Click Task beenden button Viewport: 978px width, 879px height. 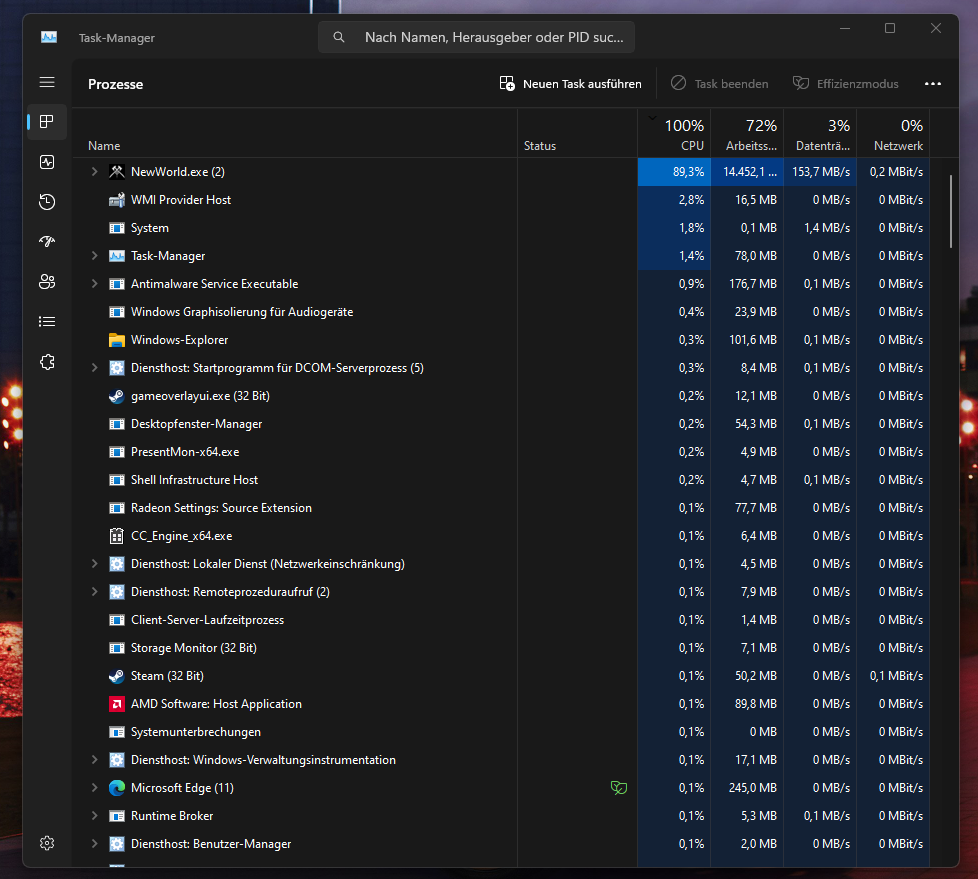tap(719, 84)
